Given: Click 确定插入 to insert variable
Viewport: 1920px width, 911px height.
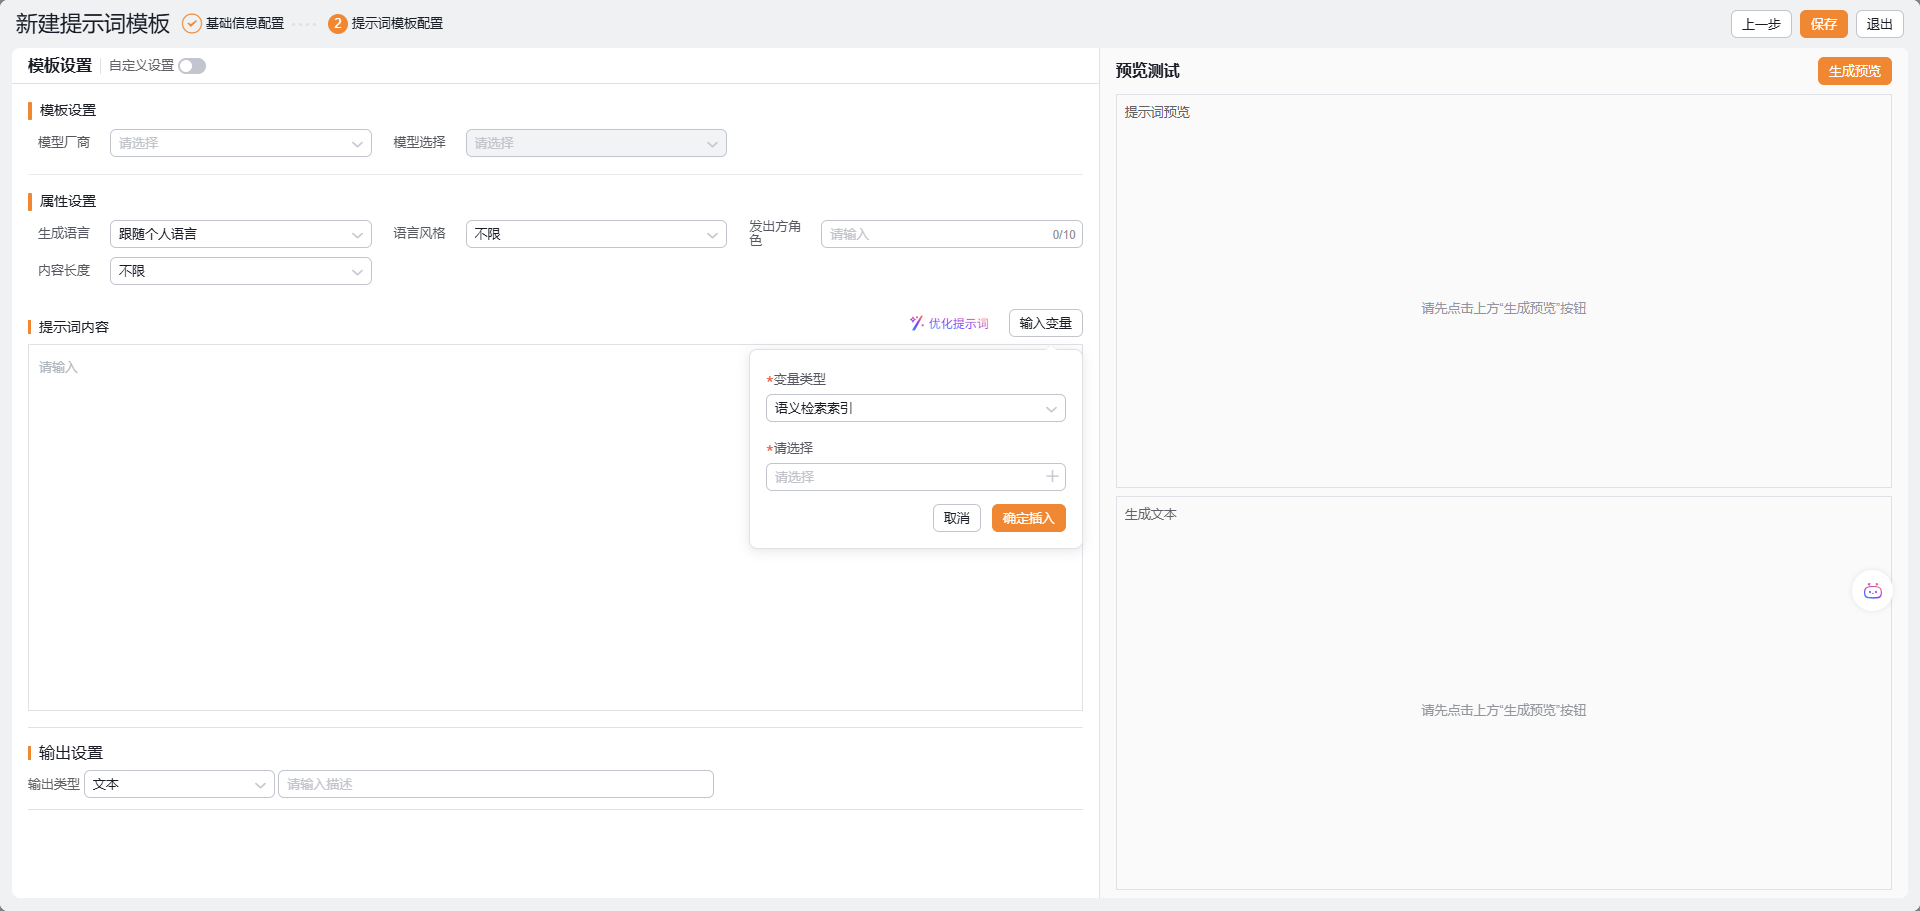Looking at the screenshot, I should tap(1028, 518).
